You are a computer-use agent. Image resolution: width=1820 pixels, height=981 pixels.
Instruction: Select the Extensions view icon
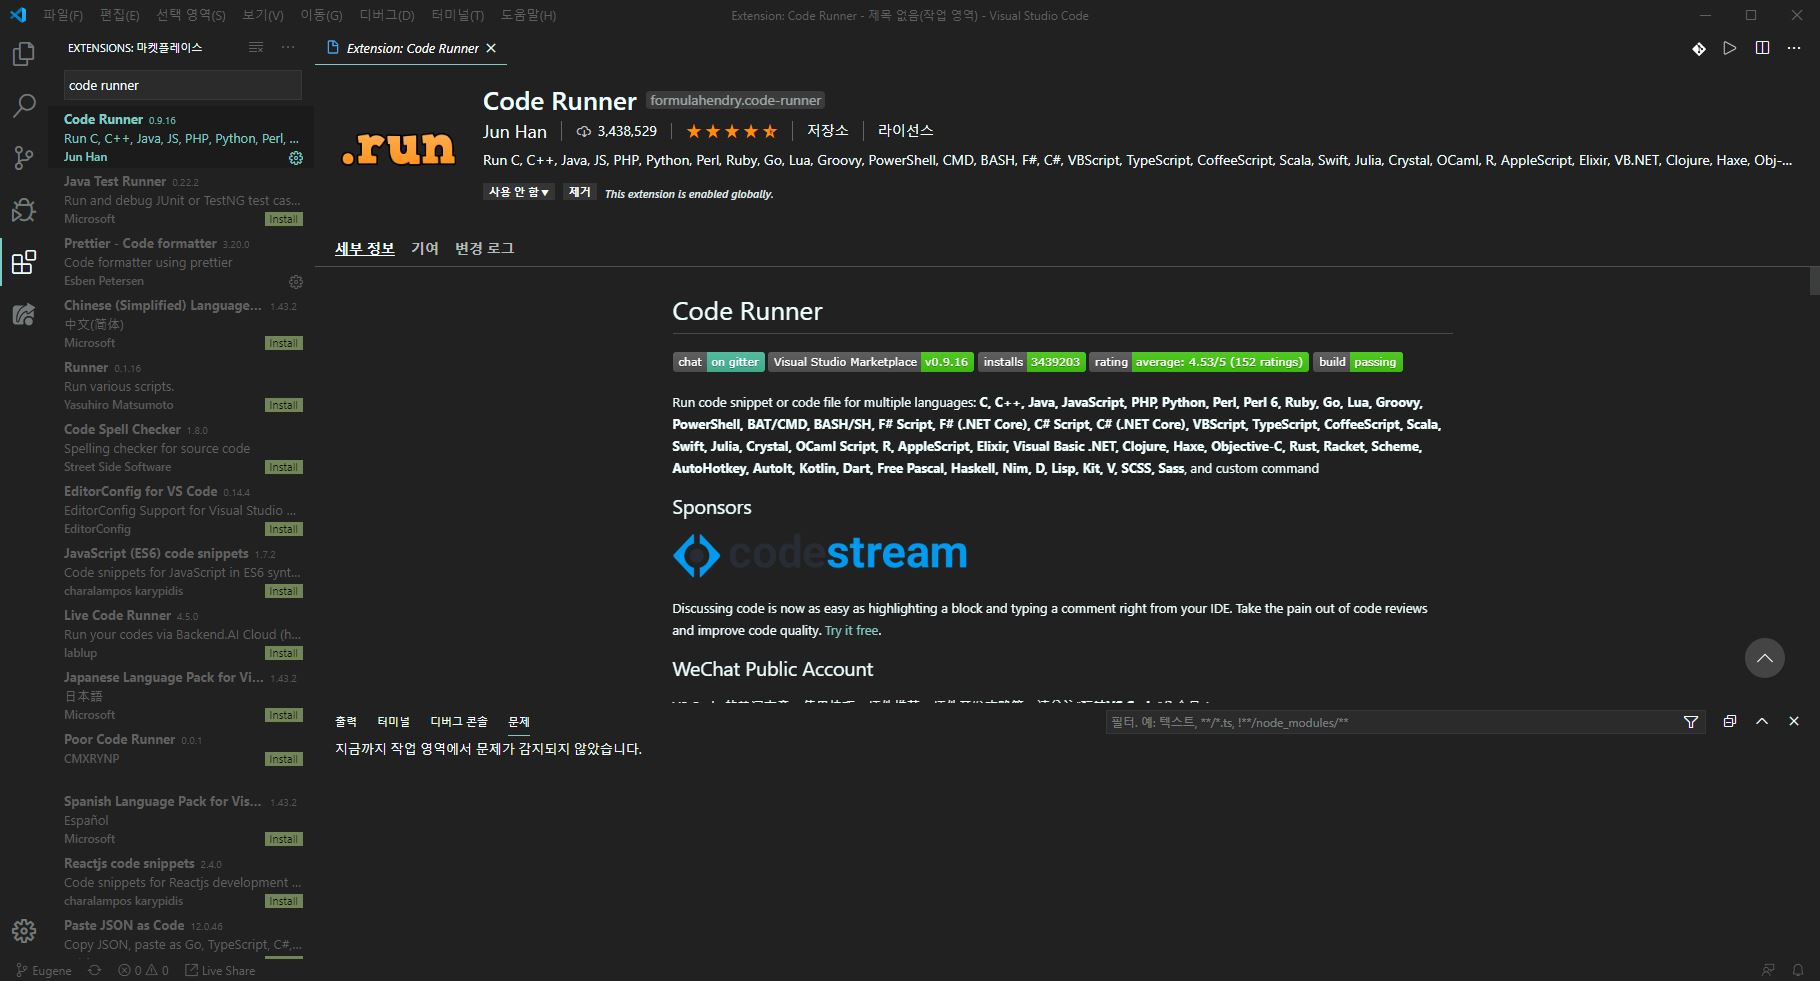click(23, 262)
